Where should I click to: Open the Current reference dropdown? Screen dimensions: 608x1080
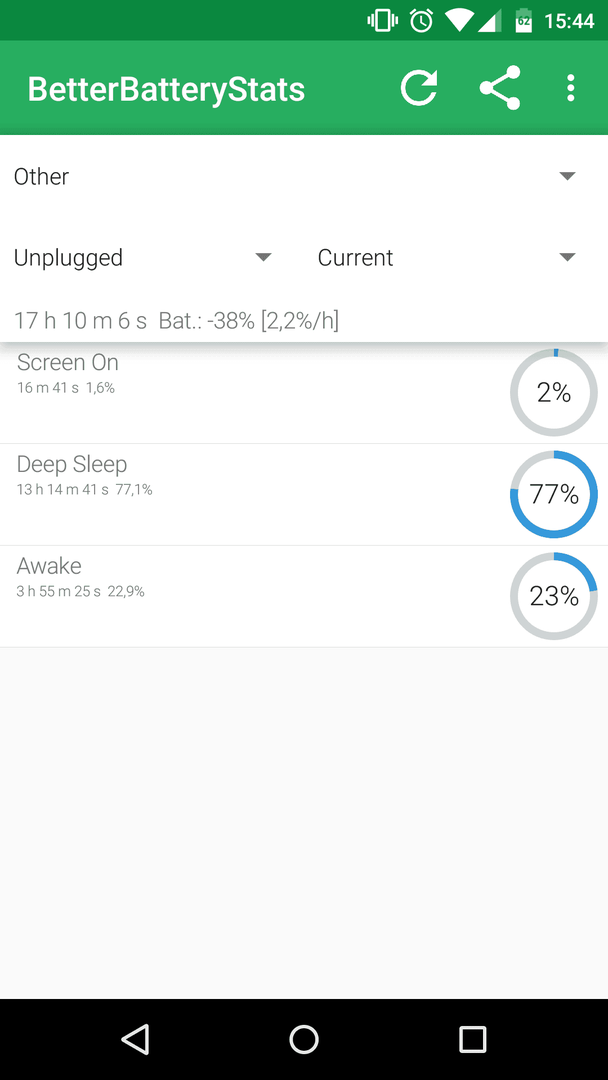pos(446,258)
